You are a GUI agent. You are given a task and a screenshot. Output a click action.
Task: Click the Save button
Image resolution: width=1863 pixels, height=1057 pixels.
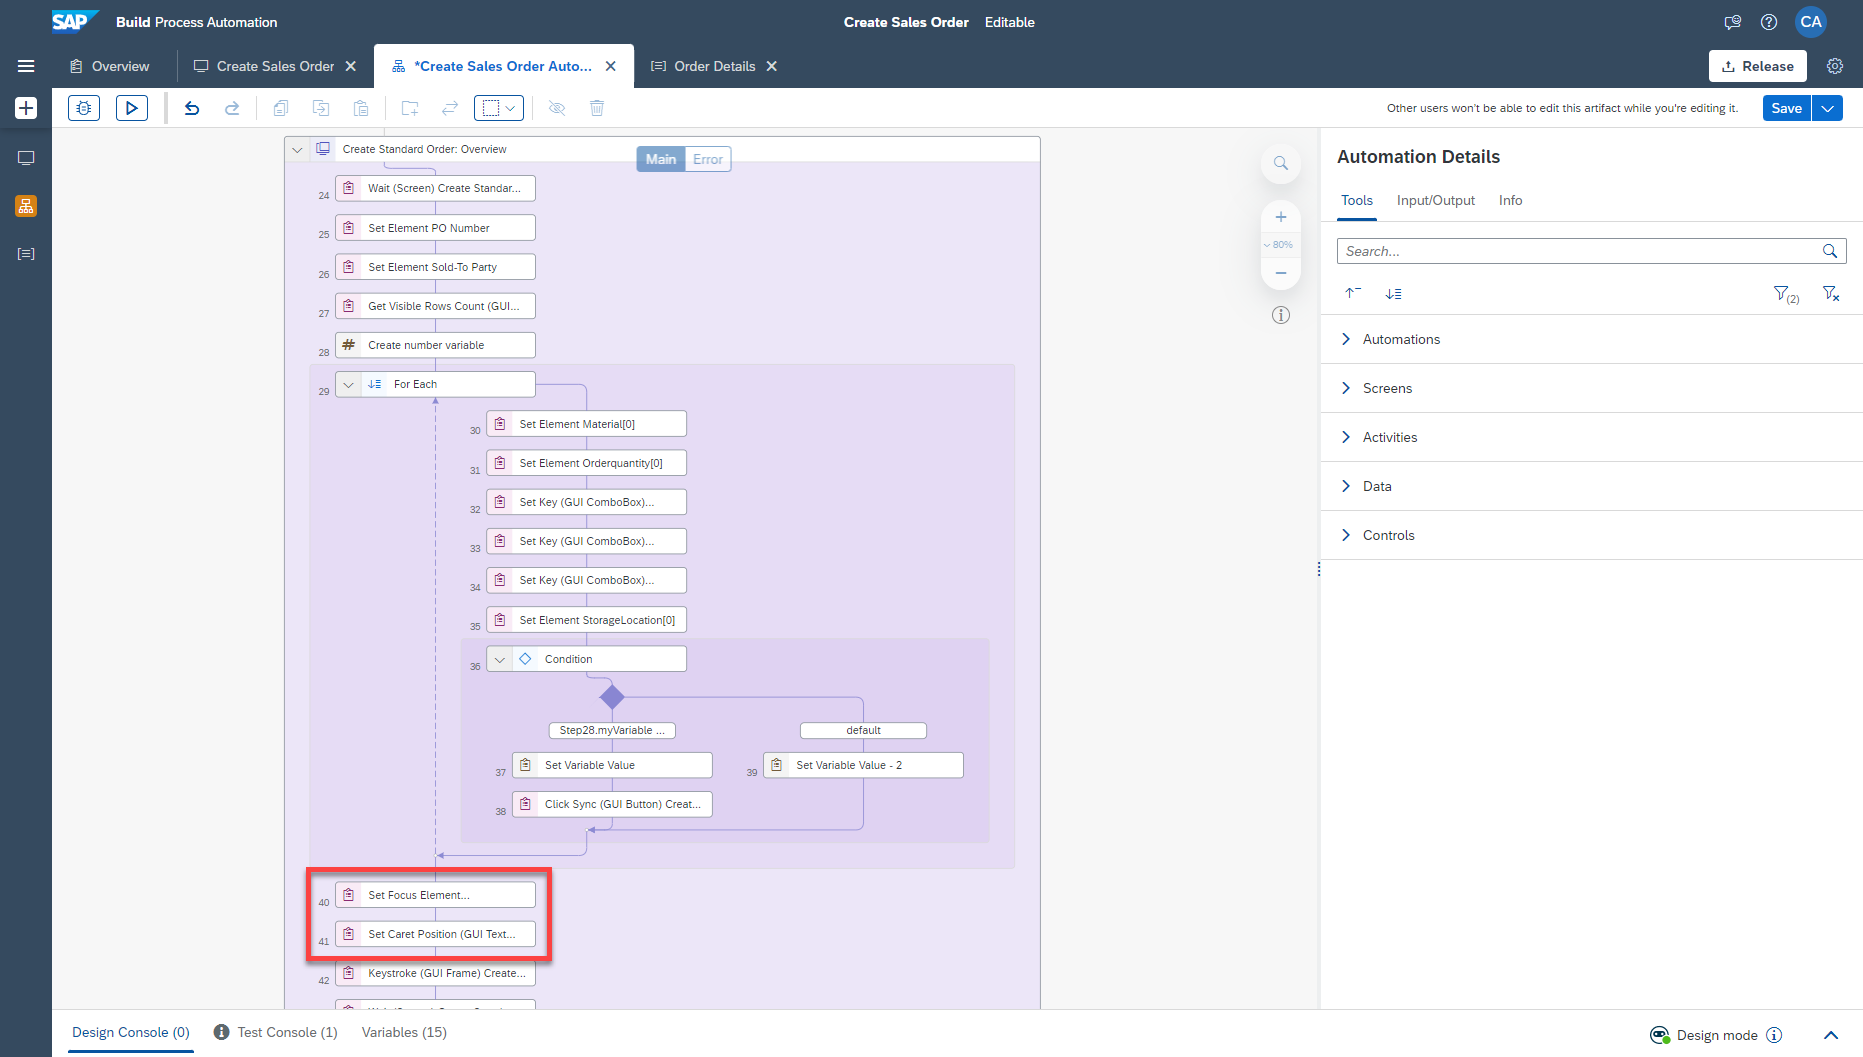tap(1787, 108)
